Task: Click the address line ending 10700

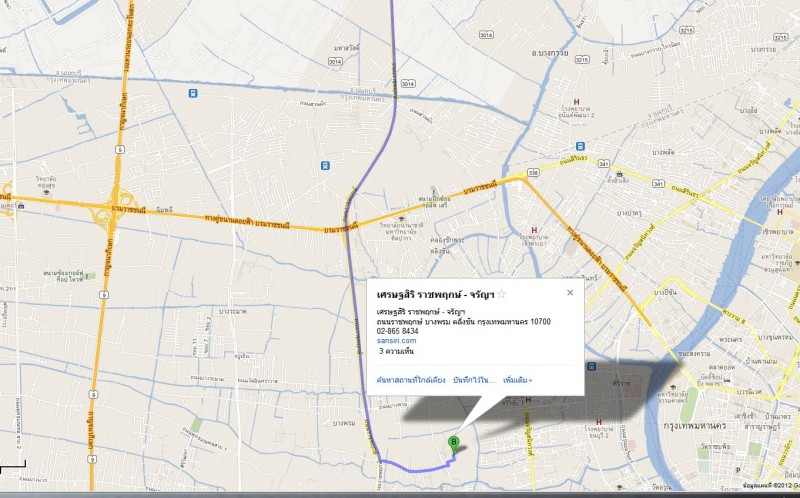Action: click(463, 321)
